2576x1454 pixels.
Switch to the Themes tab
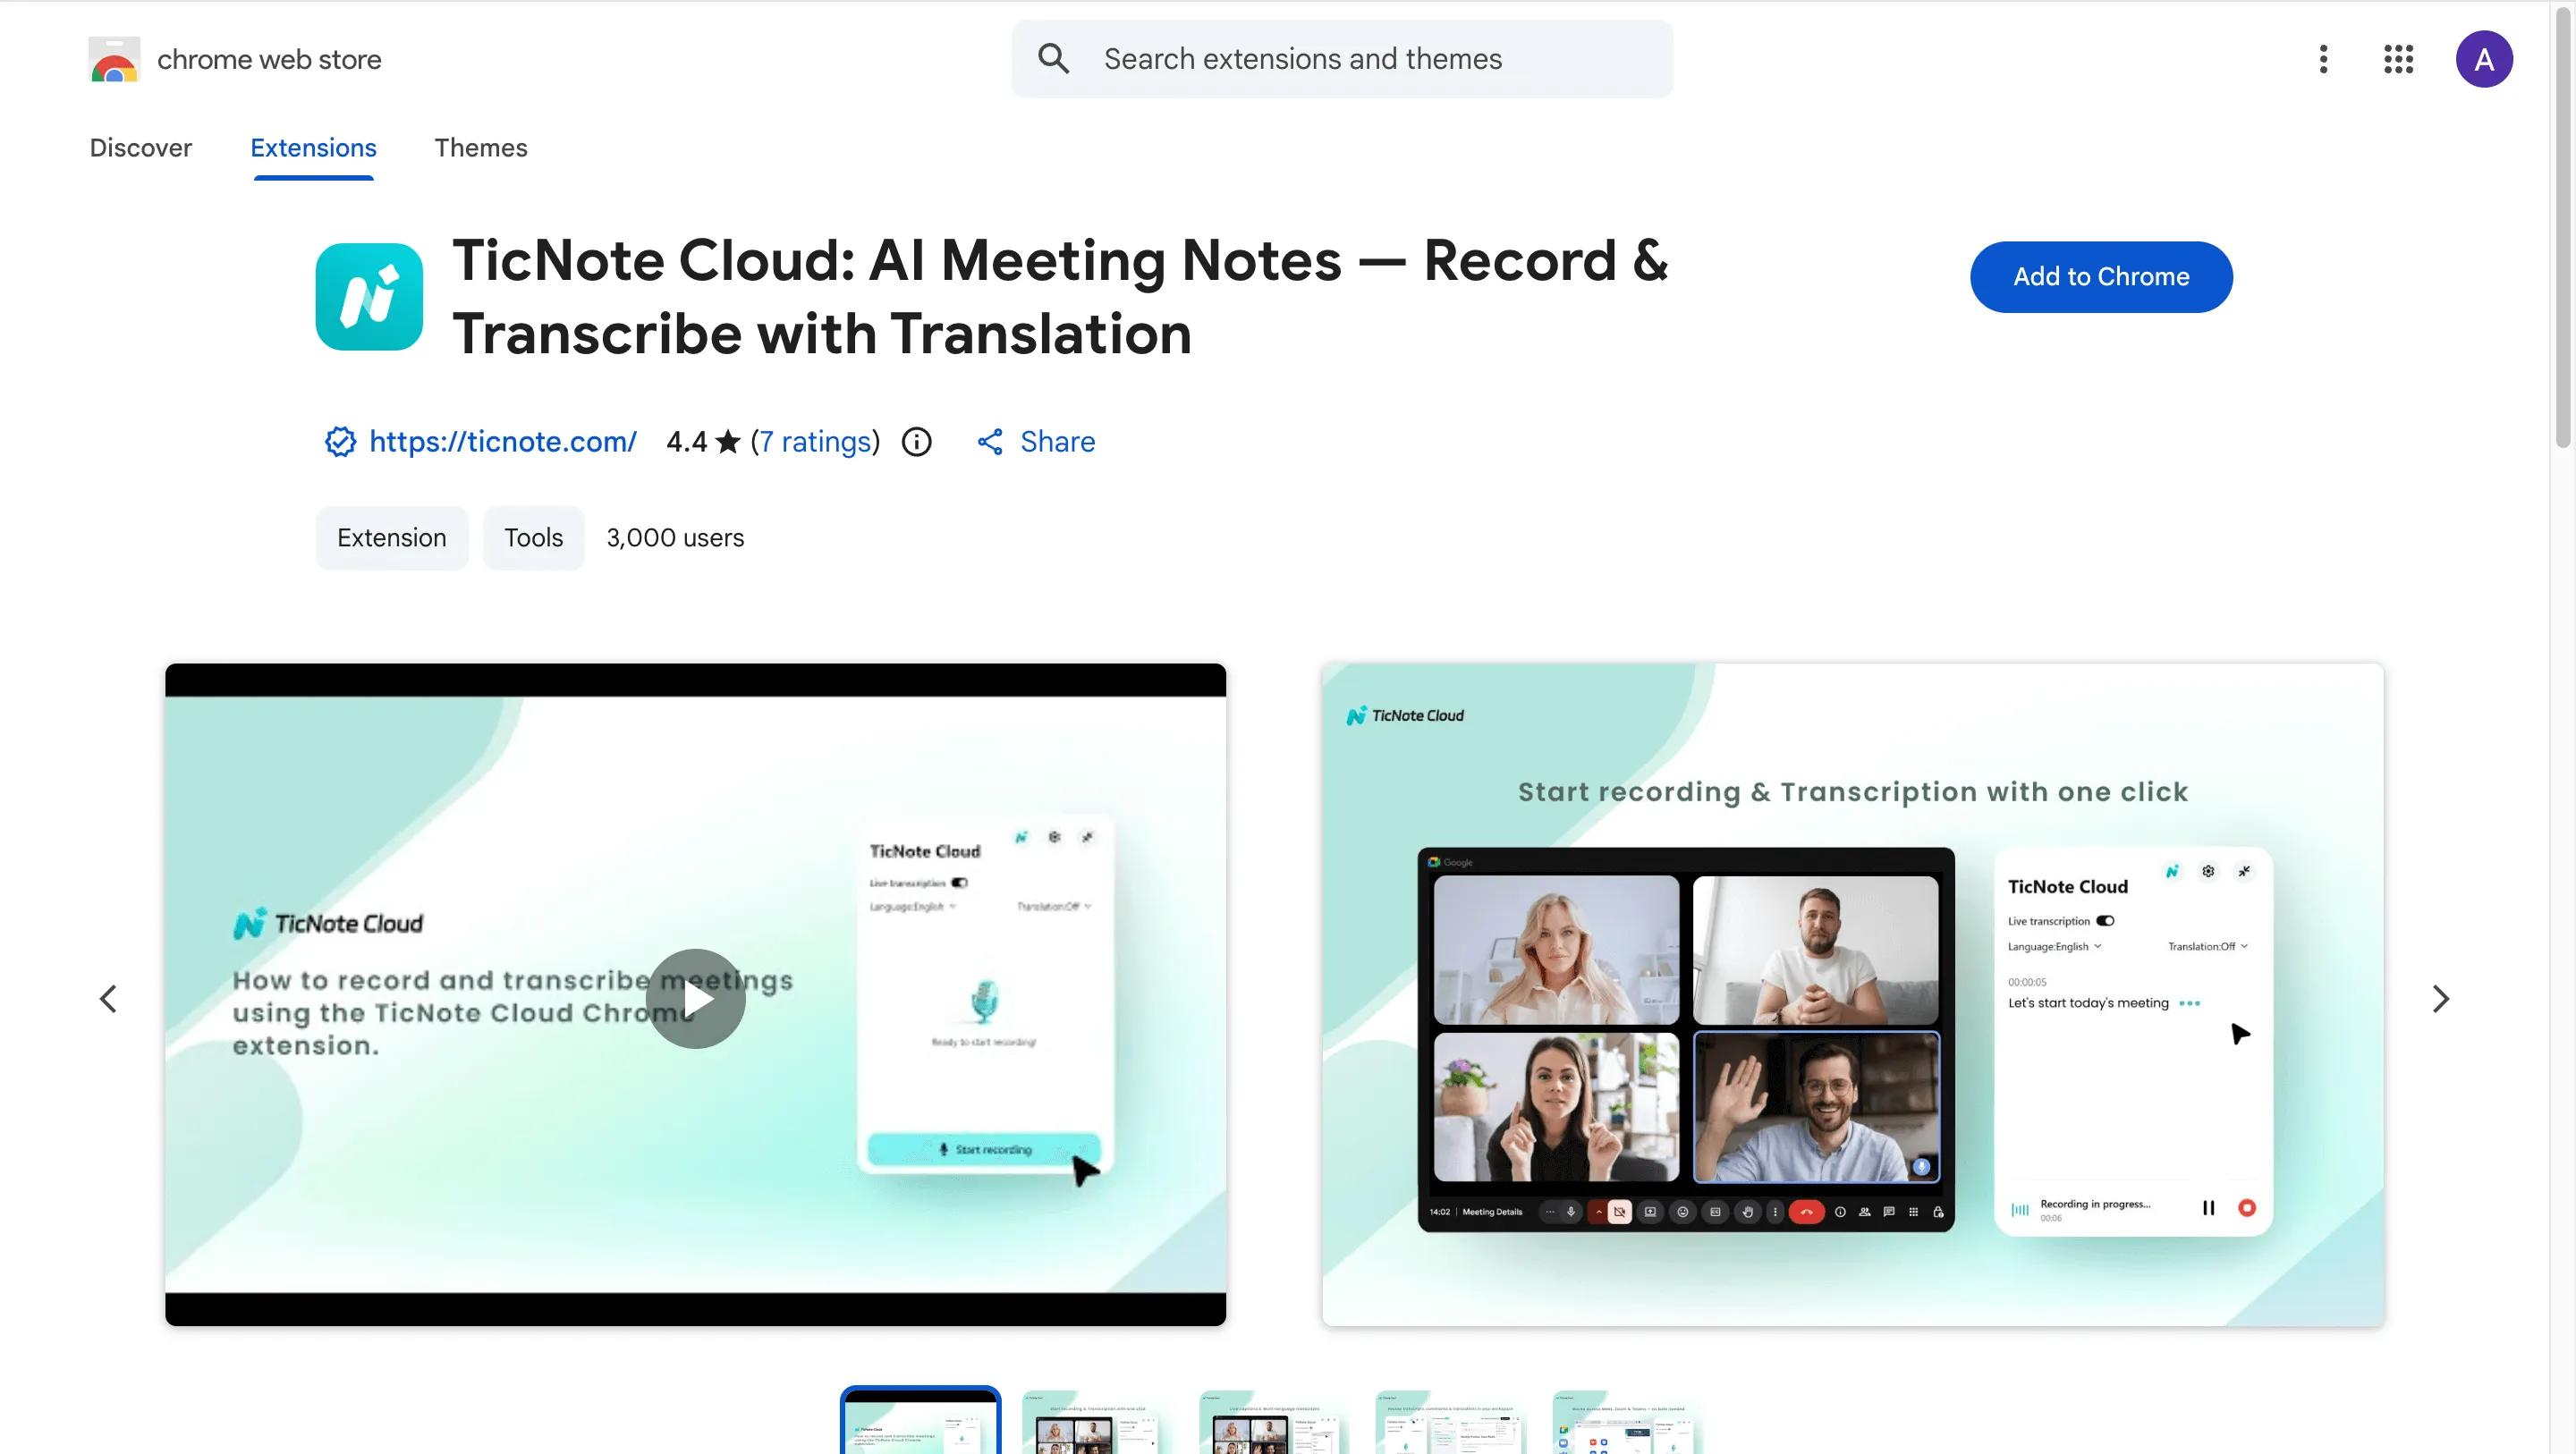(x=481, y=148)
